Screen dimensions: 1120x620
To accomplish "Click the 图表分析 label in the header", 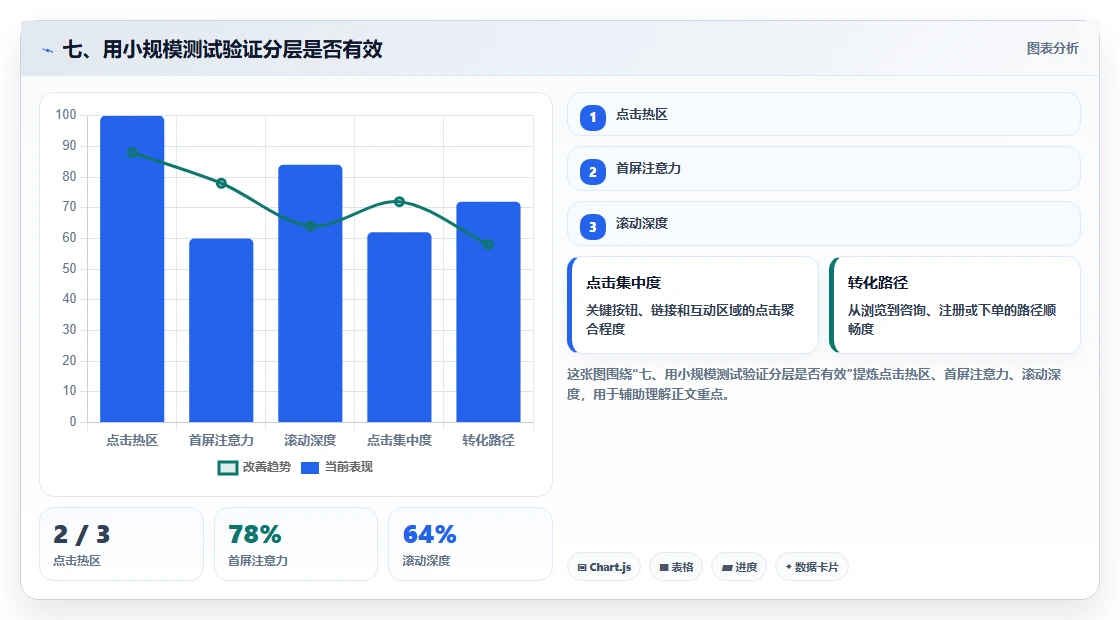I will click(1053, 49).
